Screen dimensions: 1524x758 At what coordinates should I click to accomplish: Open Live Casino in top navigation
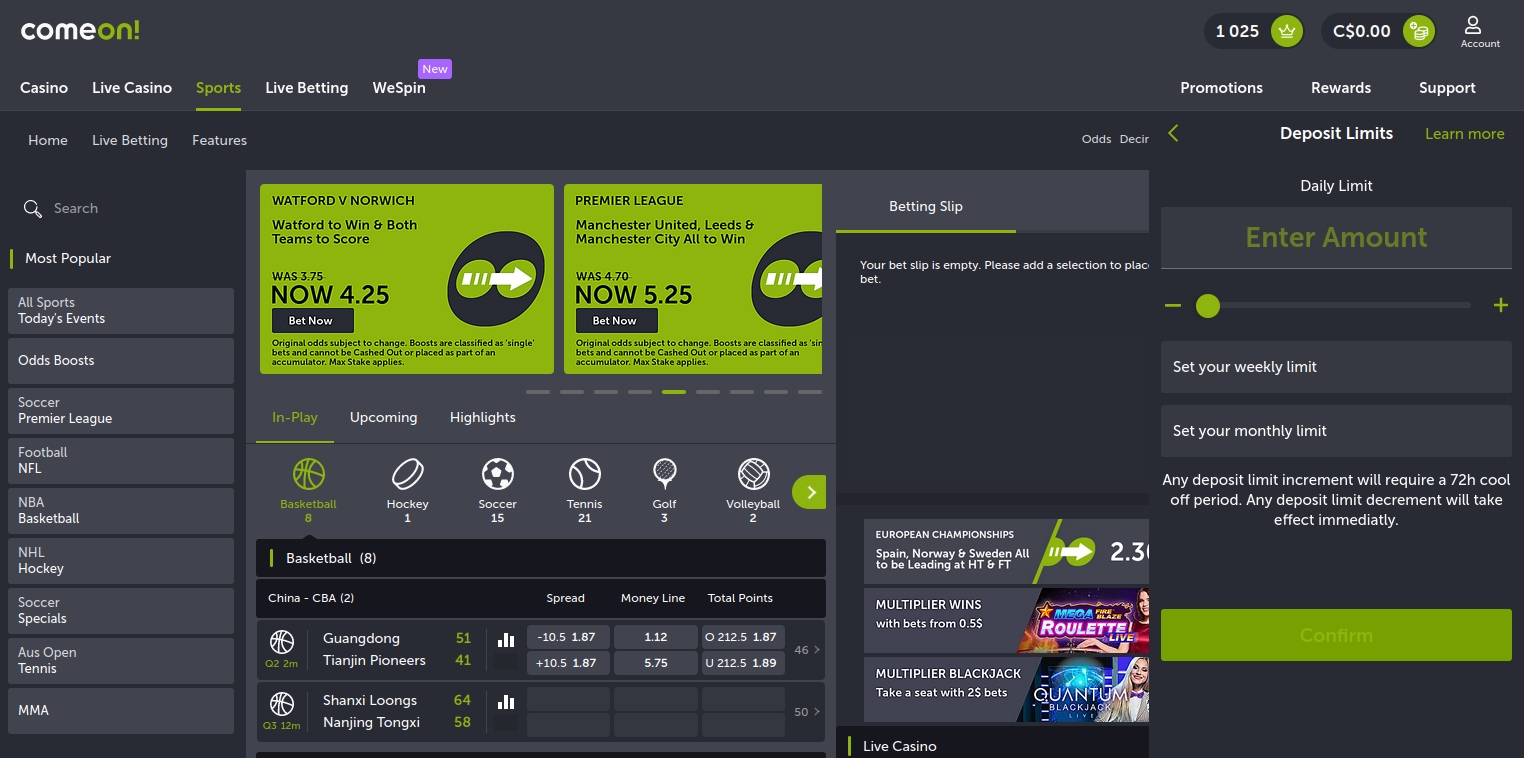tap(132, 88)
